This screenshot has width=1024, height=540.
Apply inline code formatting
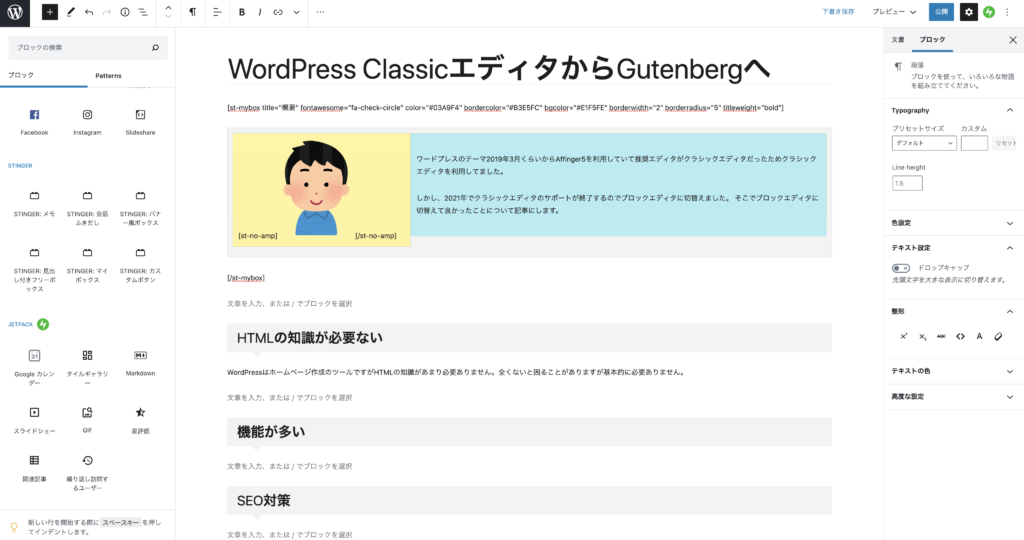tap(960, 336)
